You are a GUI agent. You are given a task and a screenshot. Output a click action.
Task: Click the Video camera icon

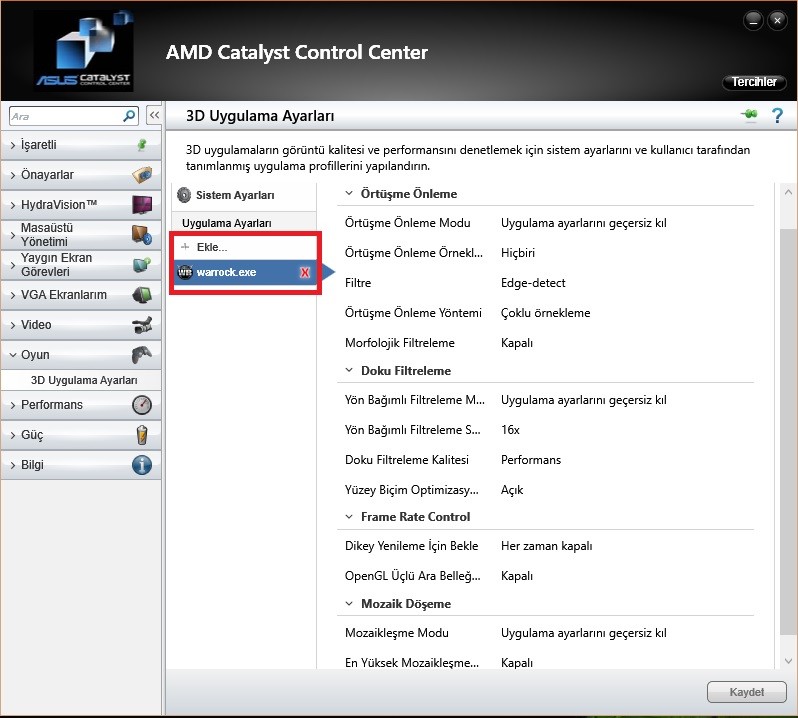point(142,325)
